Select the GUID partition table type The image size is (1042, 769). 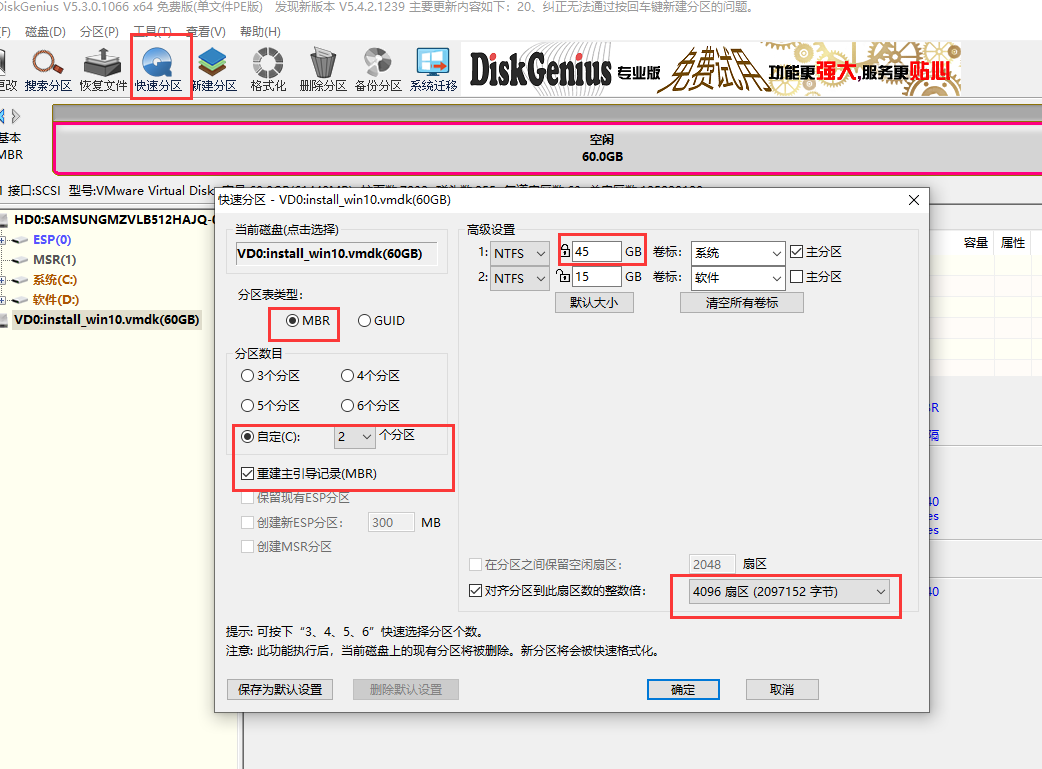click(x=365, y=321)
